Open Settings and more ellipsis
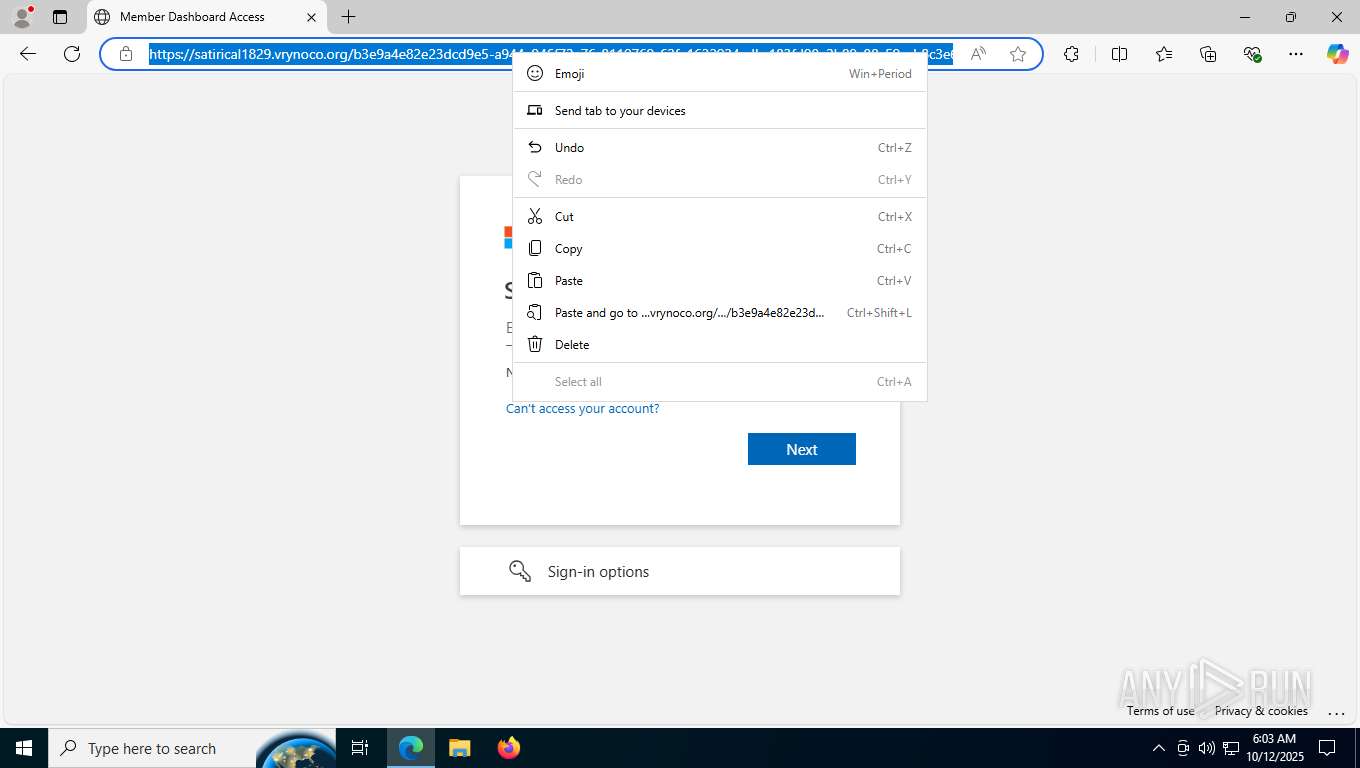The height and width of the screenshot is (768, 1360). pos(1296,54)
